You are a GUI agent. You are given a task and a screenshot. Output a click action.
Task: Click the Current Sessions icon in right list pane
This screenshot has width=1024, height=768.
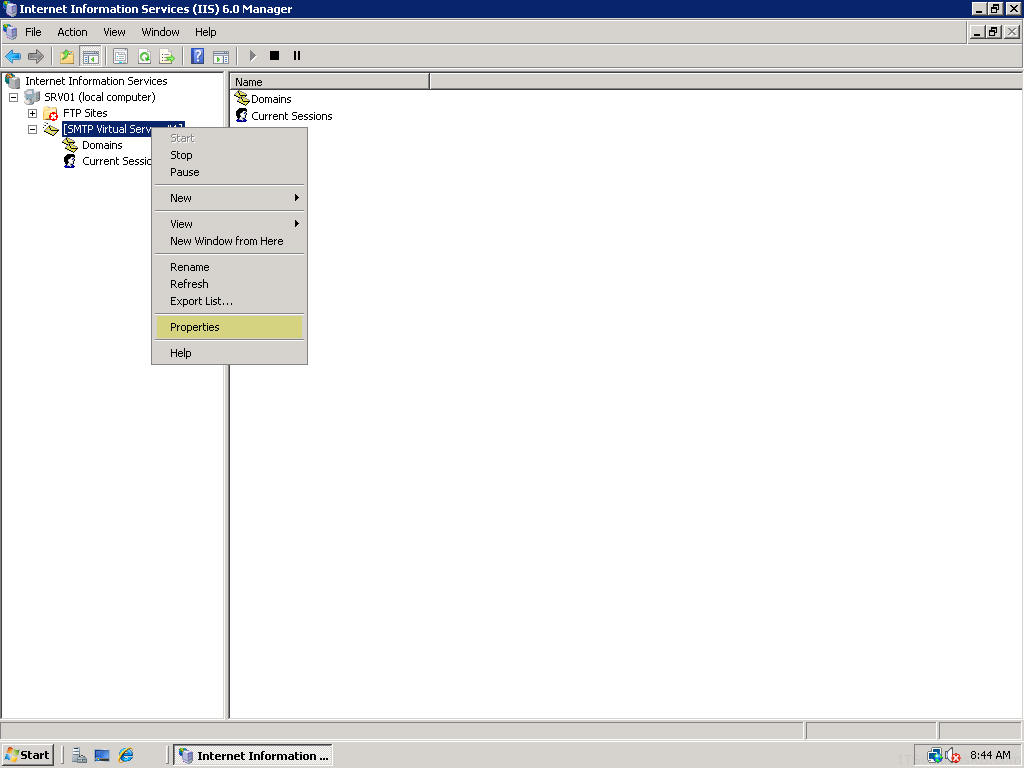tap(242, 116)
